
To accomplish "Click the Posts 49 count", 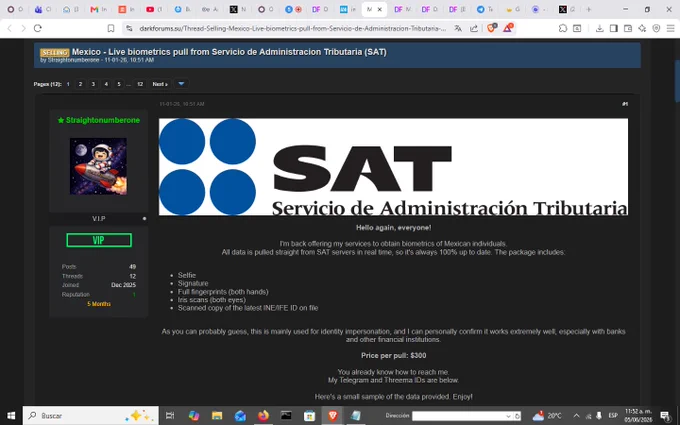I will pyautogui.click(x=132, y=266).
